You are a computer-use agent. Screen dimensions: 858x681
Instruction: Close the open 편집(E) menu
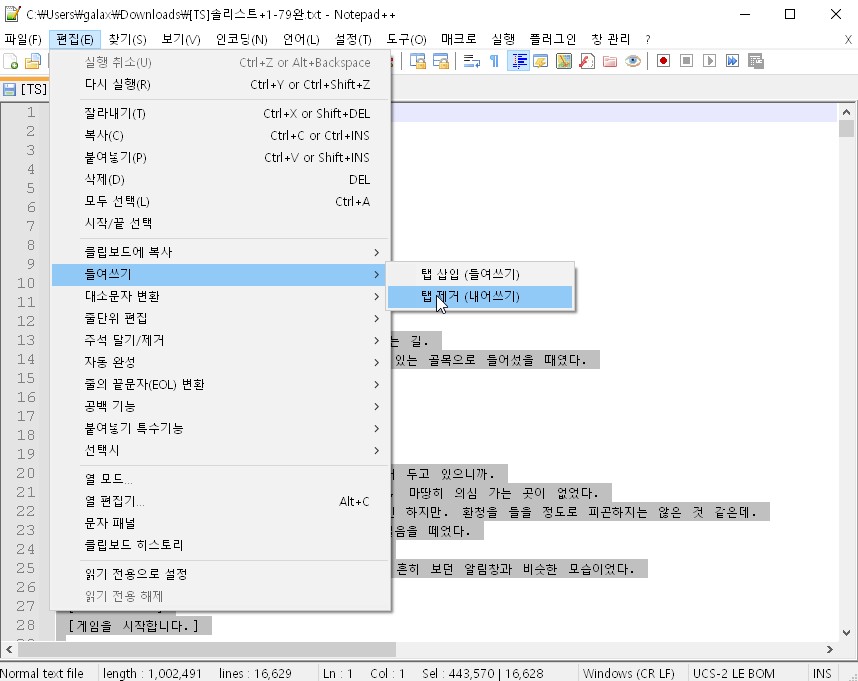click(75, 39)
